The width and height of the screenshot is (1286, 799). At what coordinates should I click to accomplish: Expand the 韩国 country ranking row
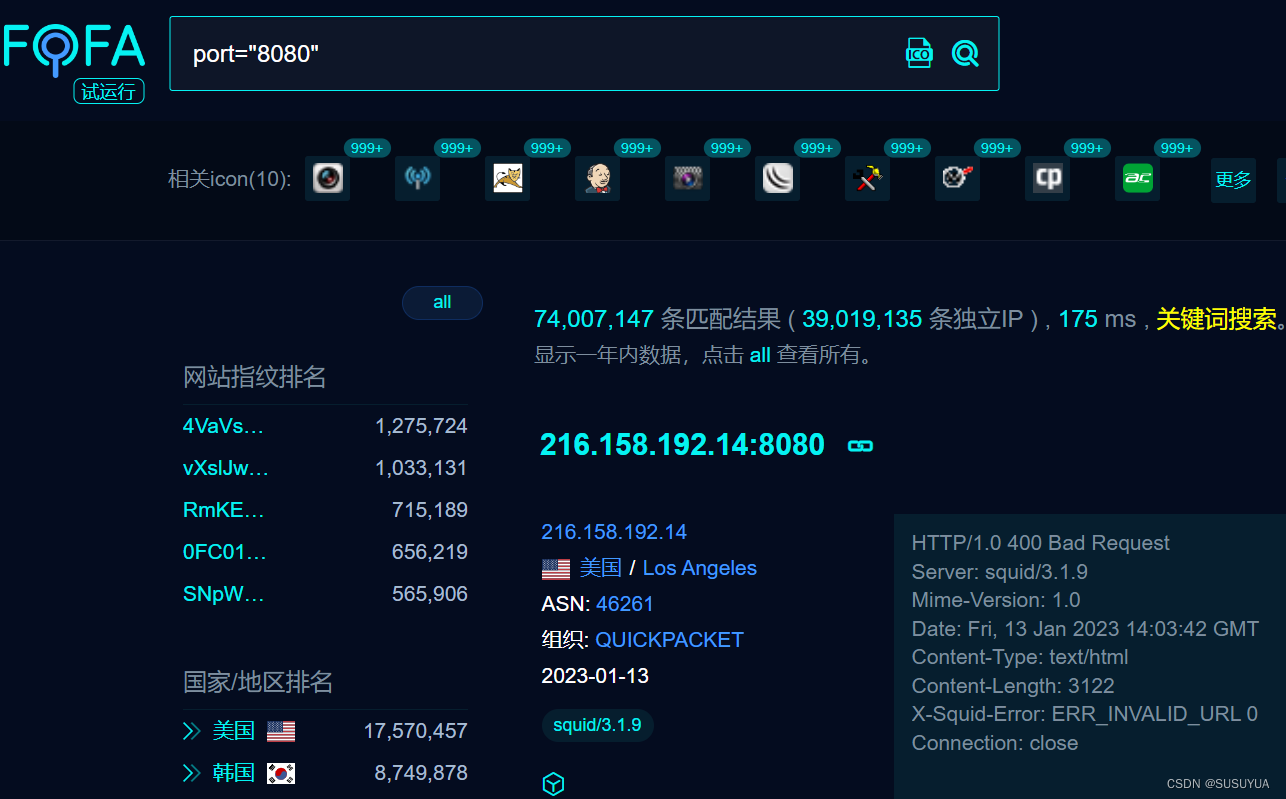coord(192,773)
